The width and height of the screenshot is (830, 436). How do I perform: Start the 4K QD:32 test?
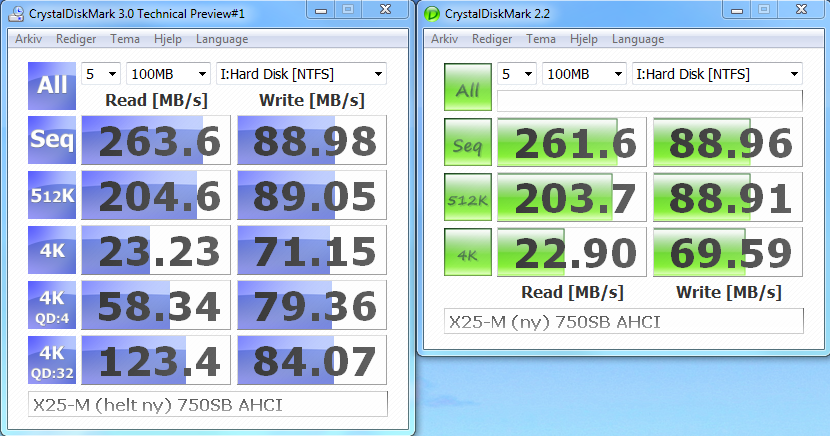(52, 360)
